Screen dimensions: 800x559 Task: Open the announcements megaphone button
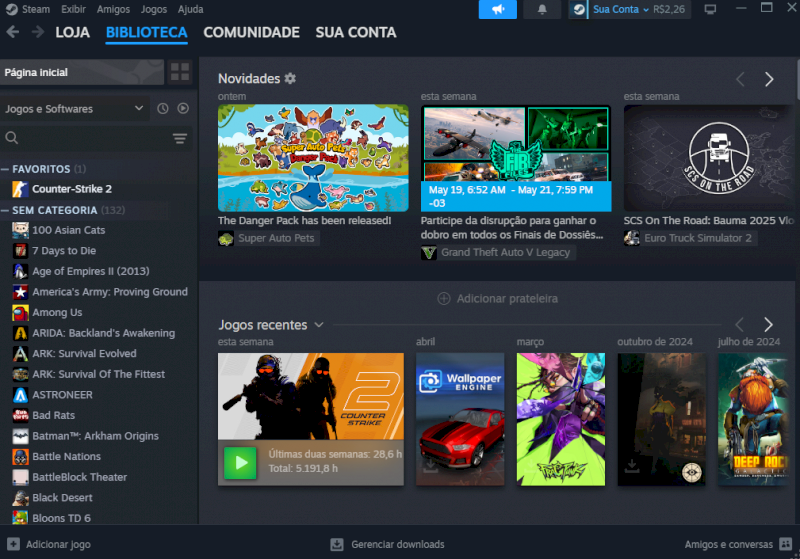pos(497,9)
